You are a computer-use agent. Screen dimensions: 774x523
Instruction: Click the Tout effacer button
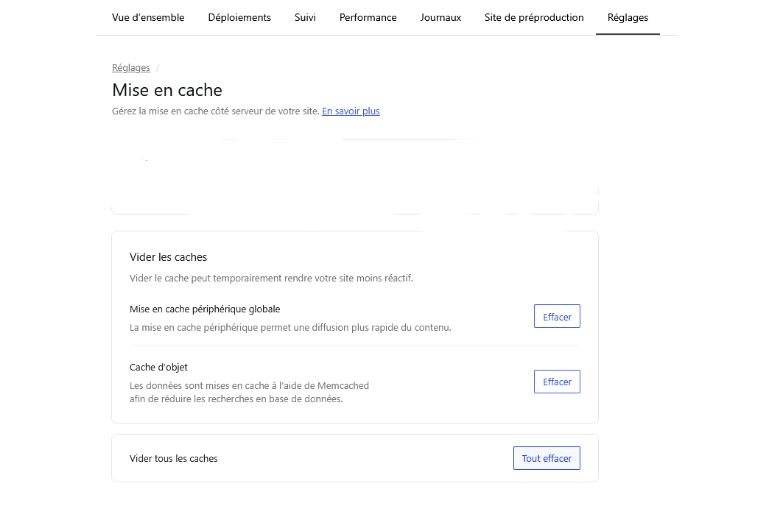coord(546,459)
